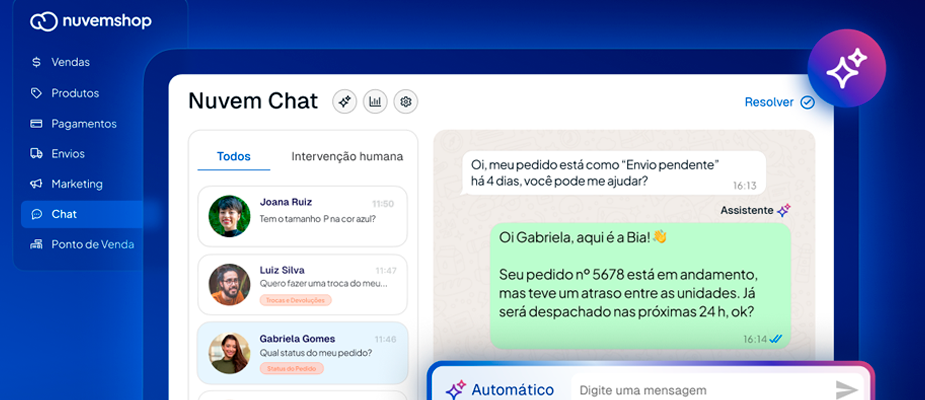
Task: Click the Assistente label
Action: [746, 210]
